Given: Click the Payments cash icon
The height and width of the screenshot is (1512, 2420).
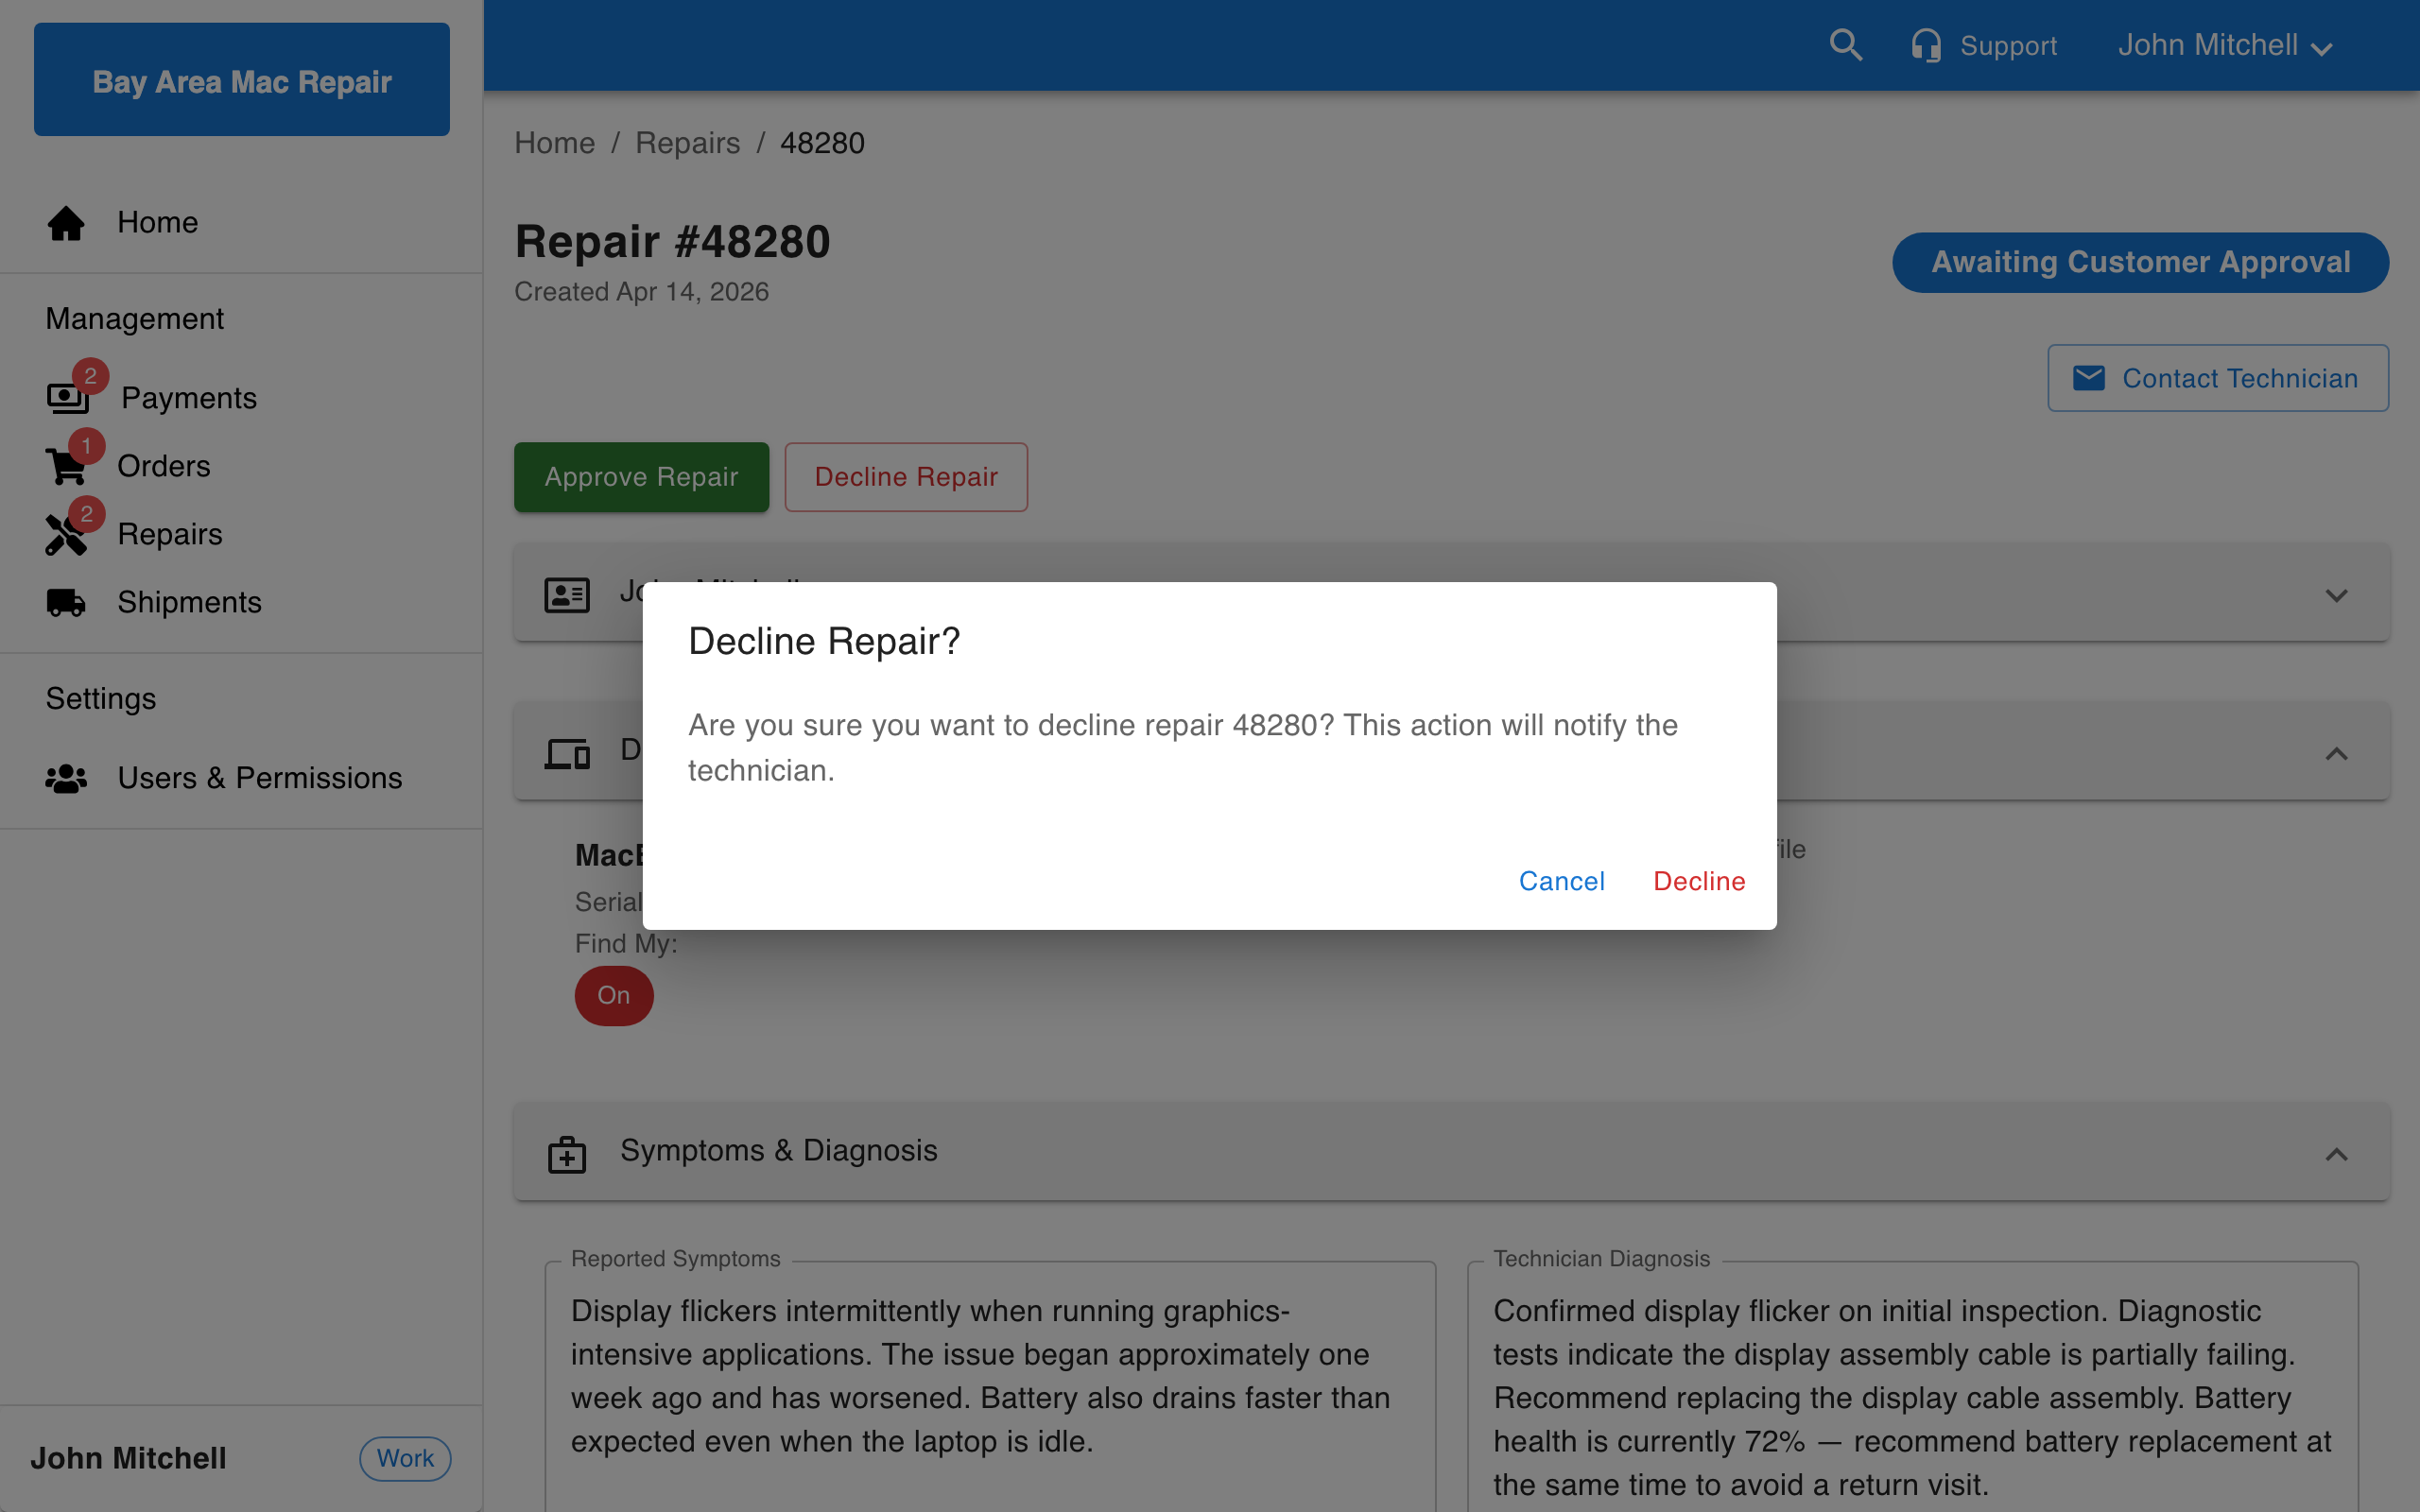Looking at the screenshot, I should pos(68,397).
